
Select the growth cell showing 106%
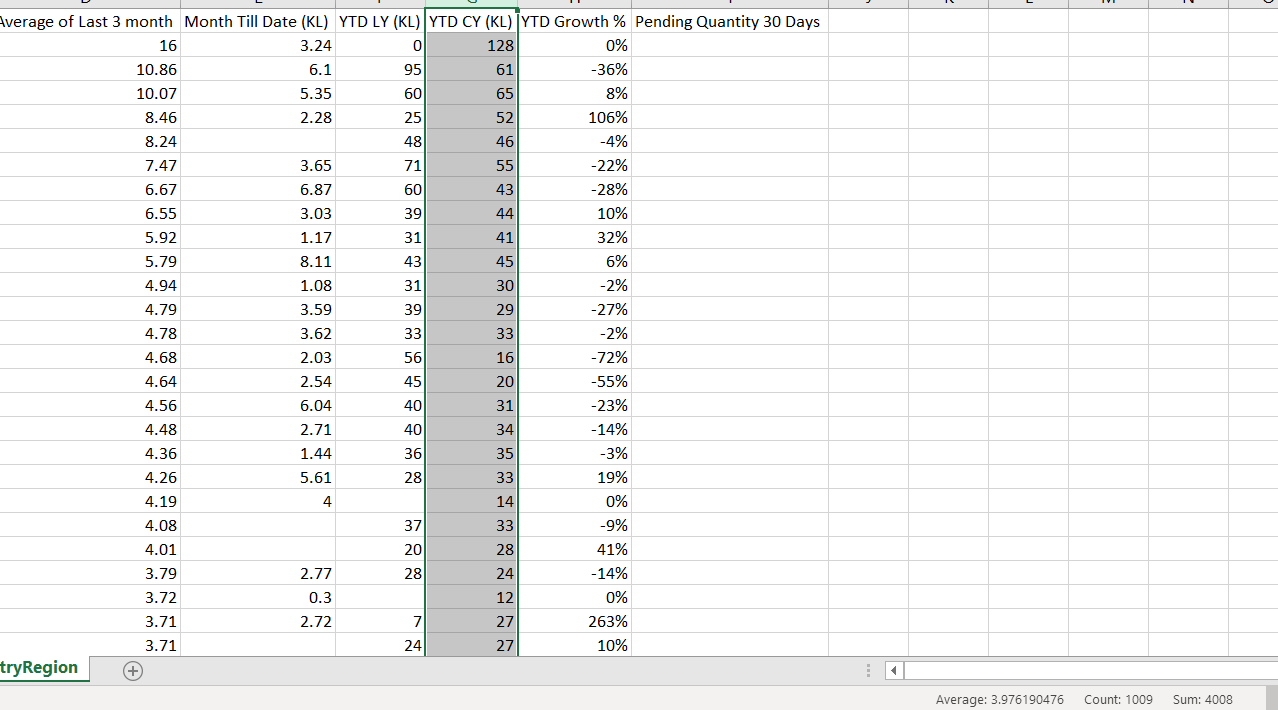point(574,117)
